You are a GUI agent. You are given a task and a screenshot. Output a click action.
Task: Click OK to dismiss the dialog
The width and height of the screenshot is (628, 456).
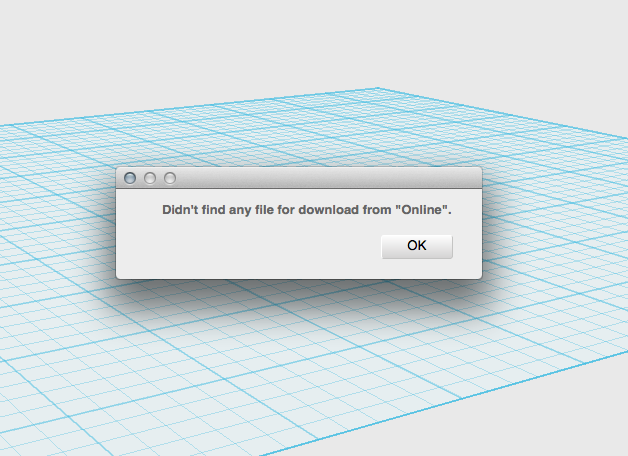click(x=417, y=246)
